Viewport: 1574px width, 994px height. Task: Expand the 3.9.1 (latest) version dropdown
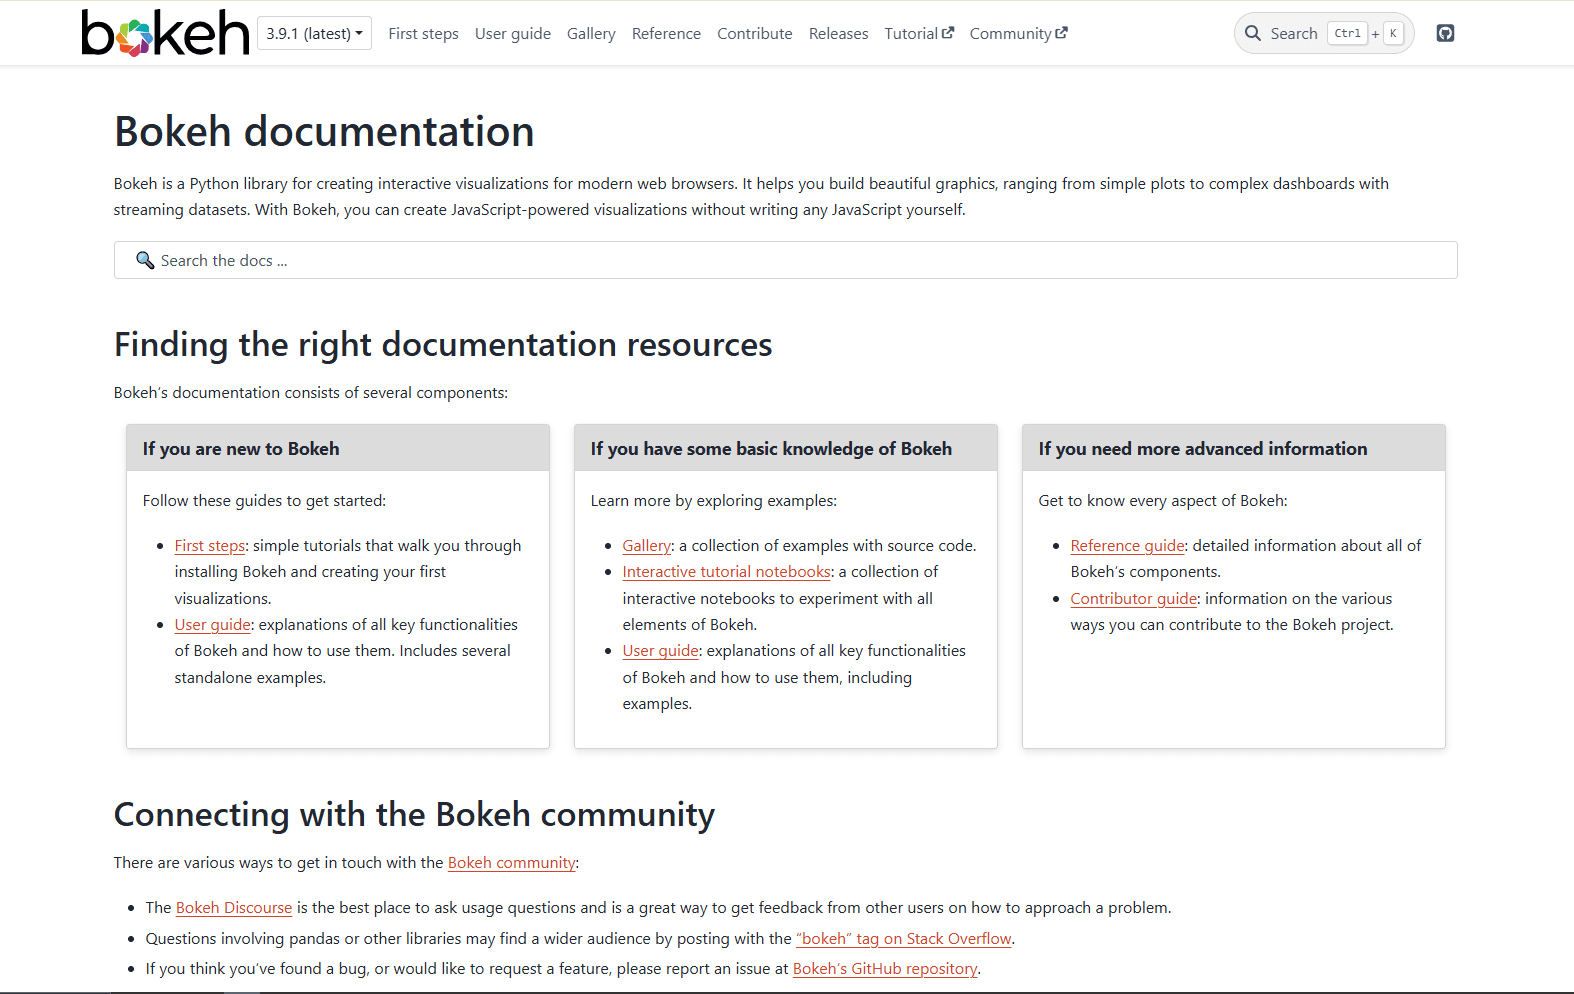click(314, 33)
